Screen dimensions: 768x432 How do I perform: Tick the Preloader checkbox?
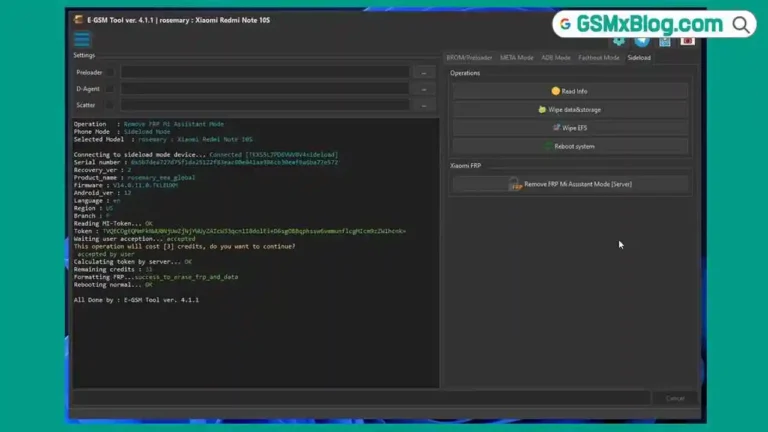pos(110,72)
